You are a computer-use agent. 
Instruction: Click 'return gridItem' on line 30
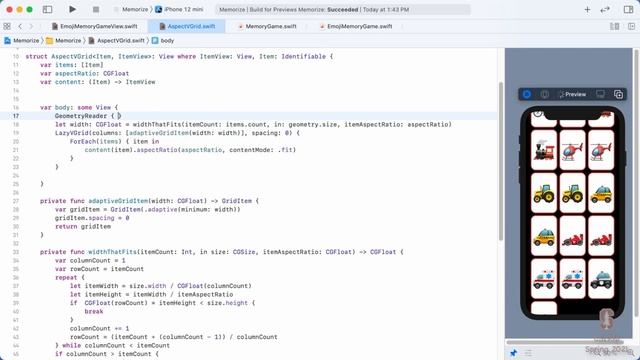[83, 226]
